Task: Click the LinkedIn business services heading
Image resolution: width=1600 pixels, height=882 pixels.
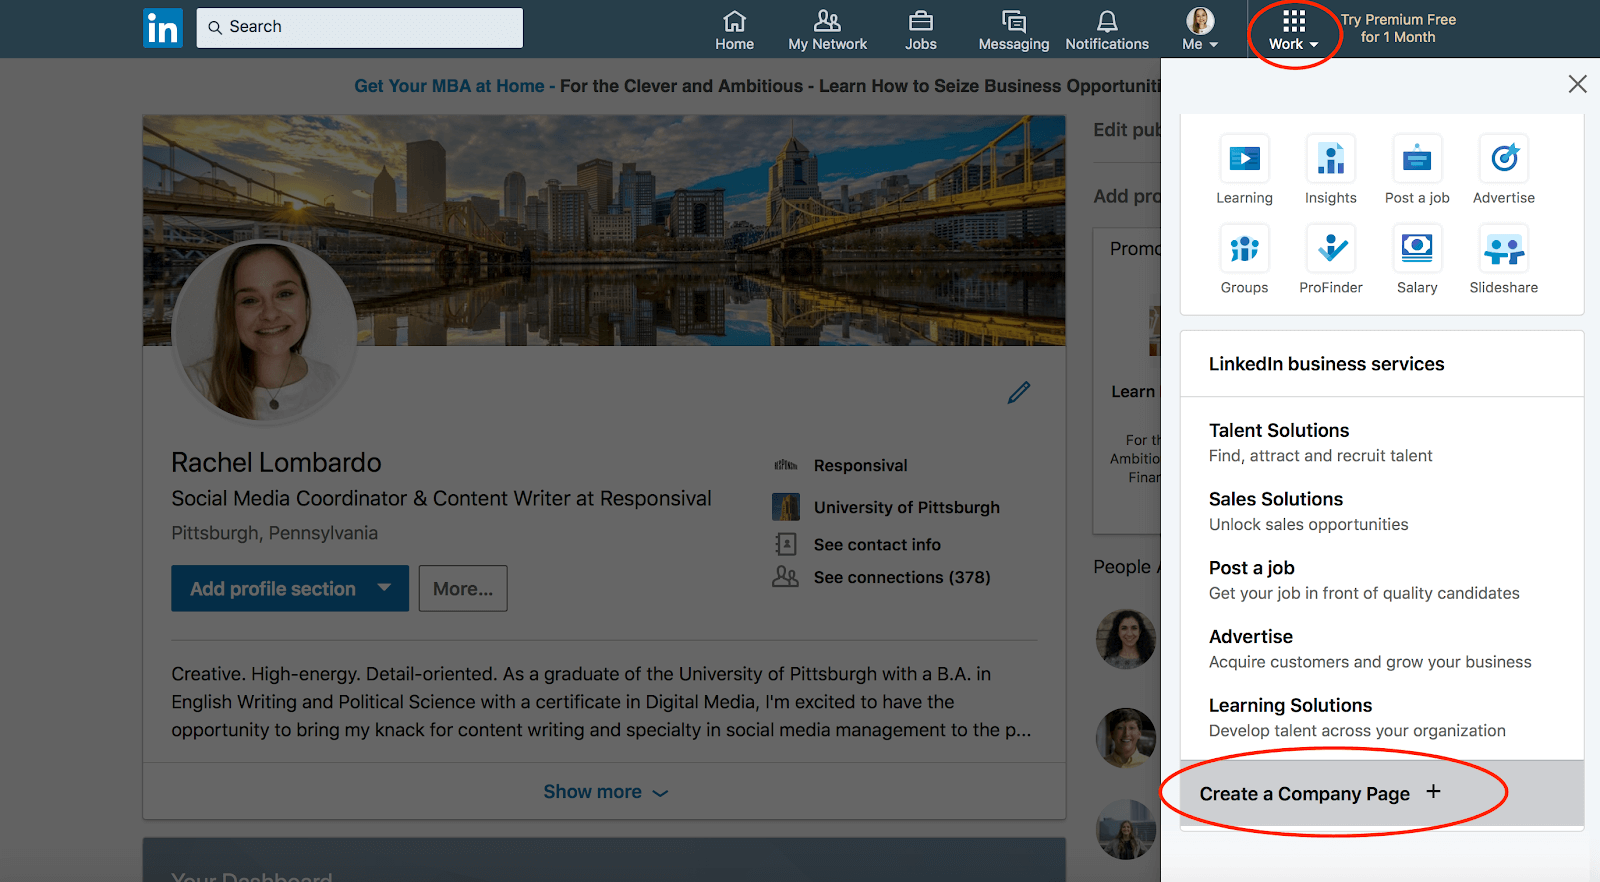Action: pos(1326,364)
